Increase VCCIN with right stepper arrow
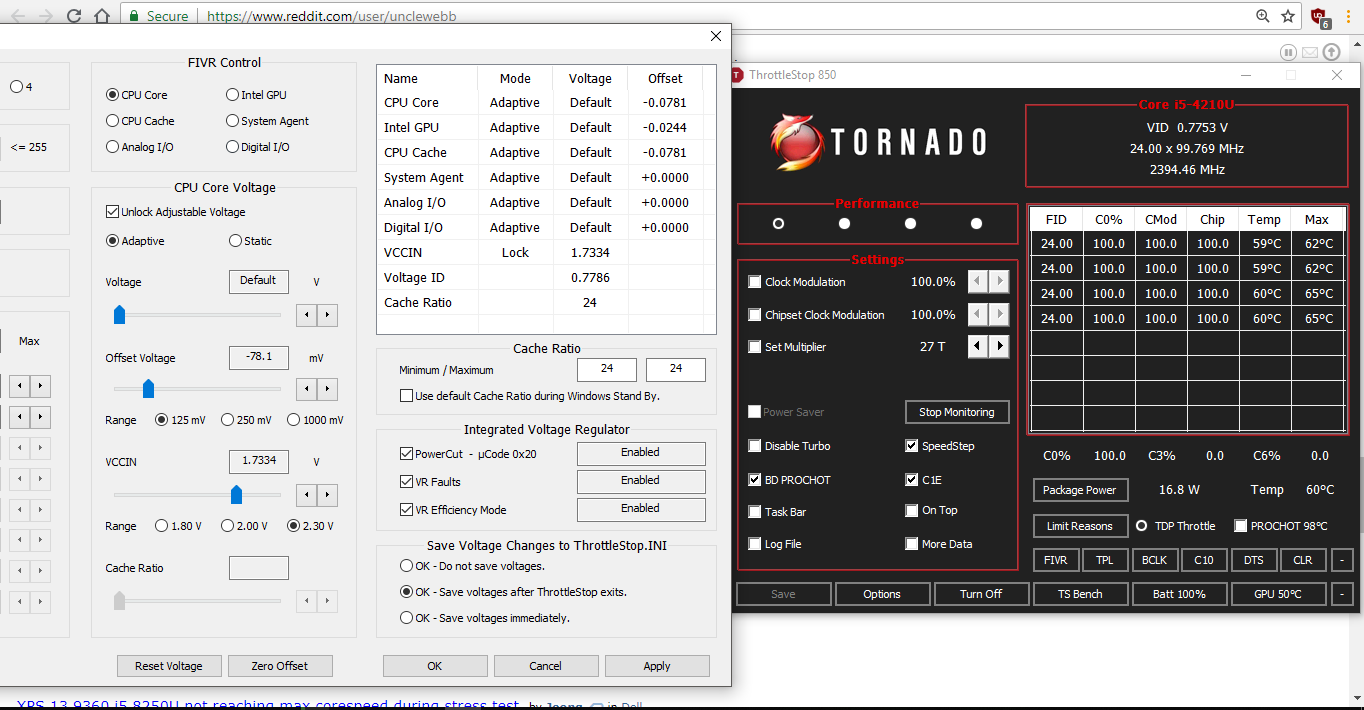 point(327,495)
